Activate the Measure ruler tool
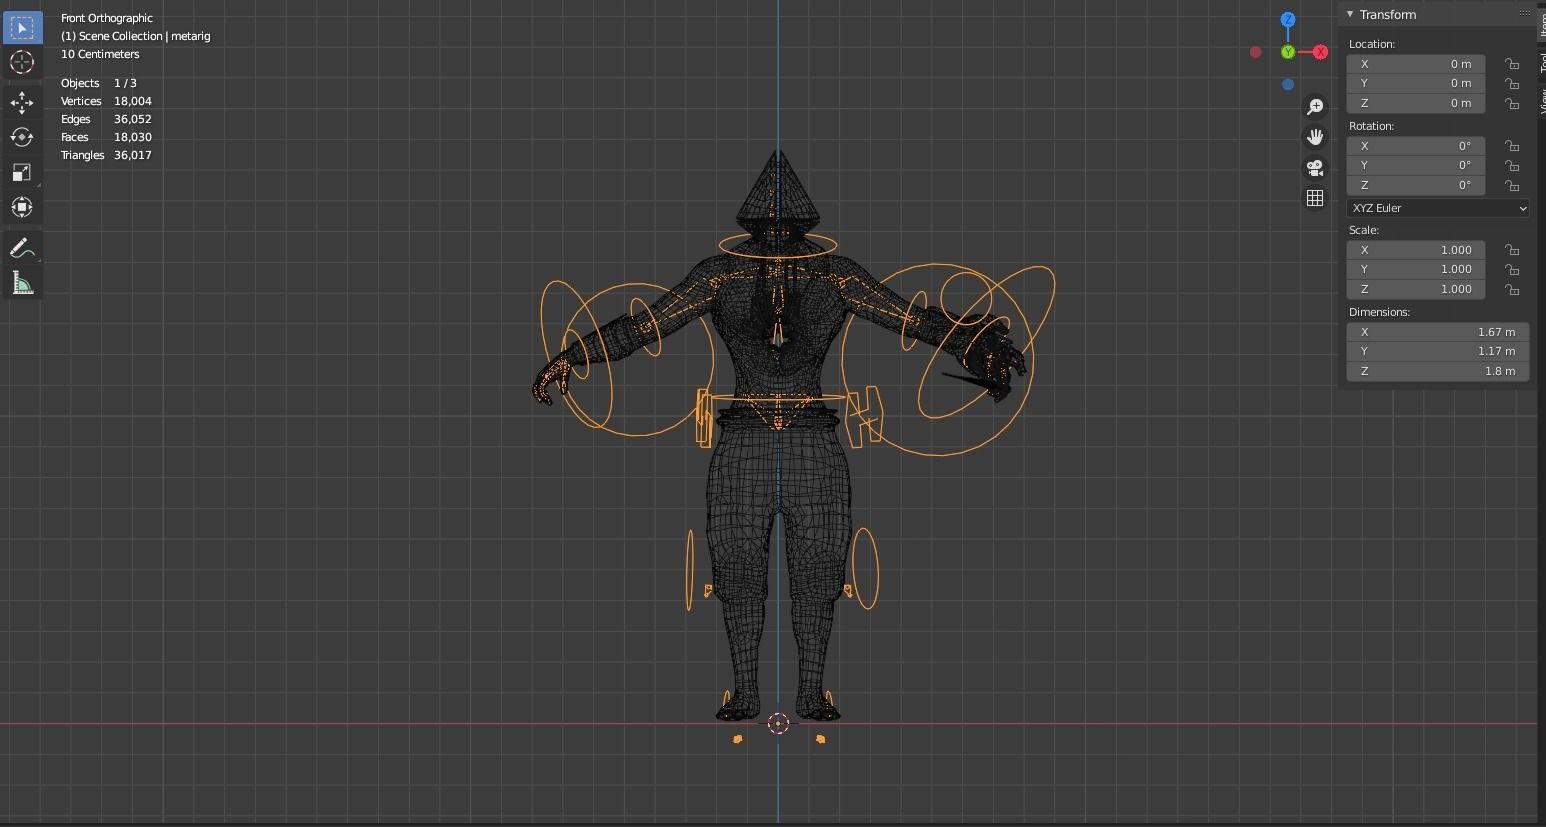The image size is (1546, 827). 21,284
